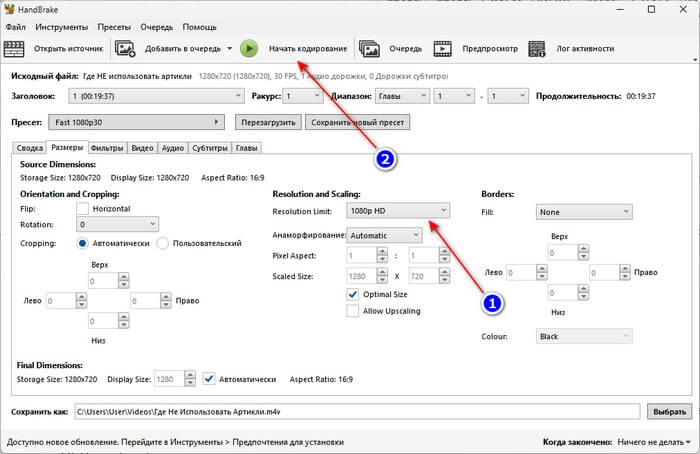This screenshot has width=700, height=454.
Task: Open the Помощь menu
Action: (200, 27)
